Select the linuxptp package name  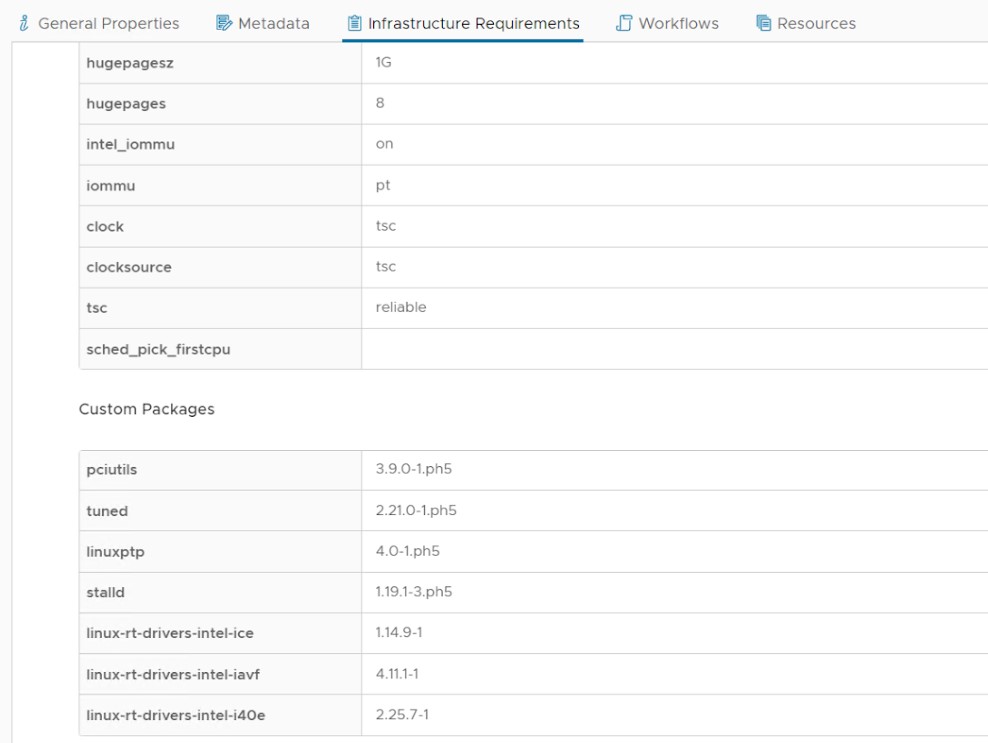(114, 552)
